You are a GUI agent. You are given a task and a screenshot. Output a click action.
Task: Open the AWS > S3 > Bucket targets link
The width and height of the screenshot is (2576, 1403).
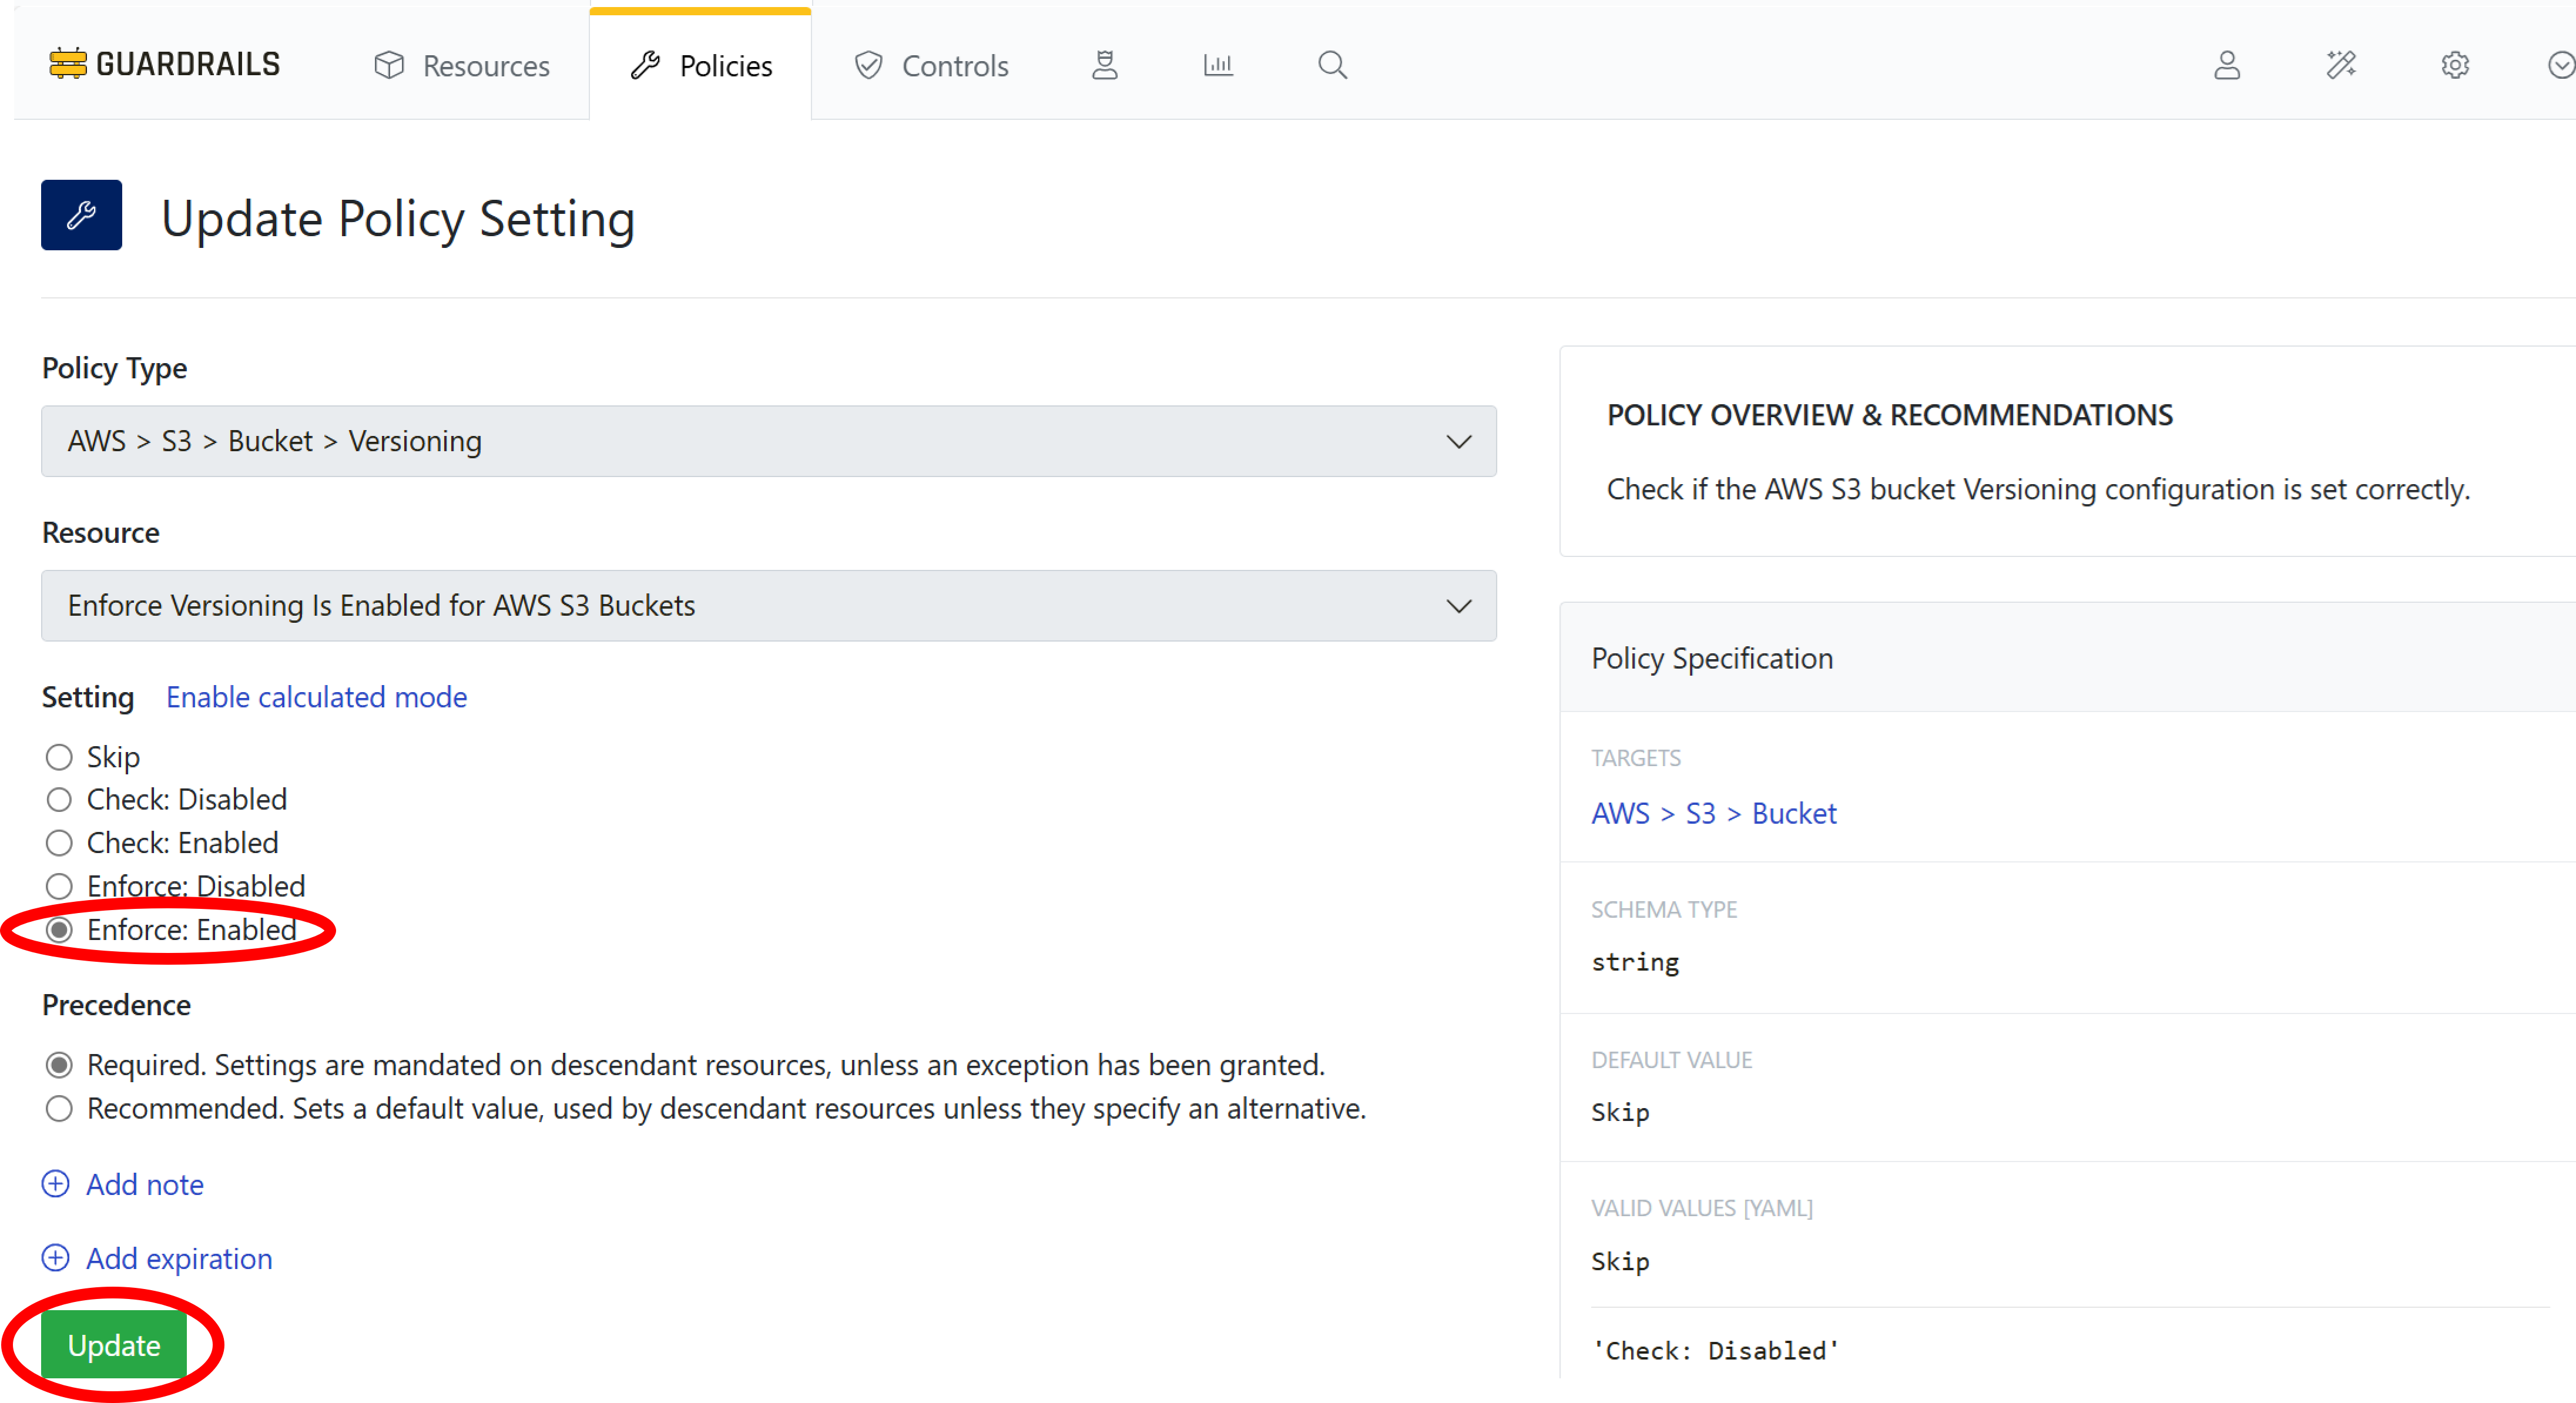1713,813
